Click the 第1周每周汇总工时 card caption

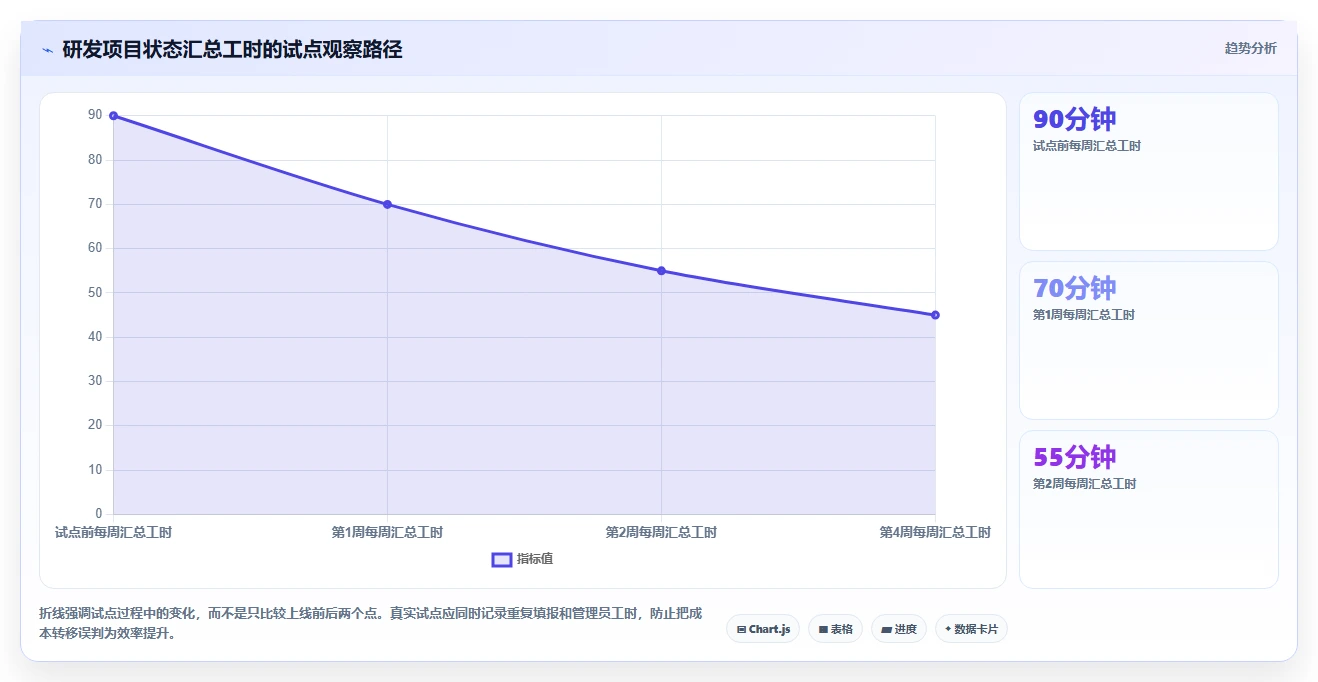pos(1084,315)
